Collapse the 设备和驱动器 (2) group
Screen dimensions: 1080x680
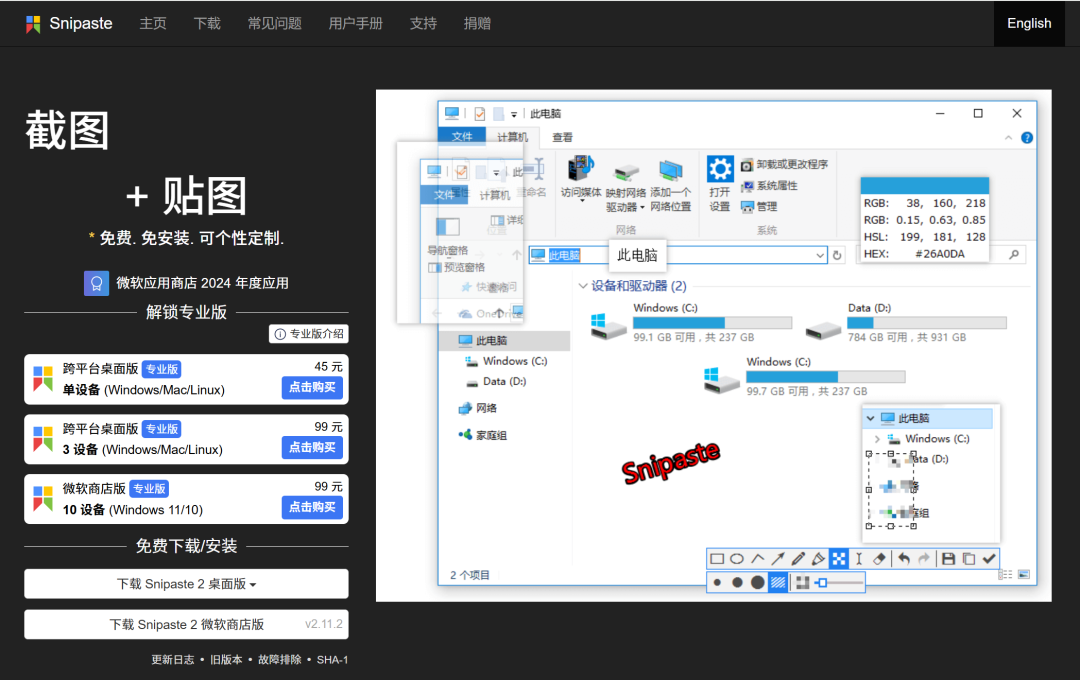pos(583,286)
